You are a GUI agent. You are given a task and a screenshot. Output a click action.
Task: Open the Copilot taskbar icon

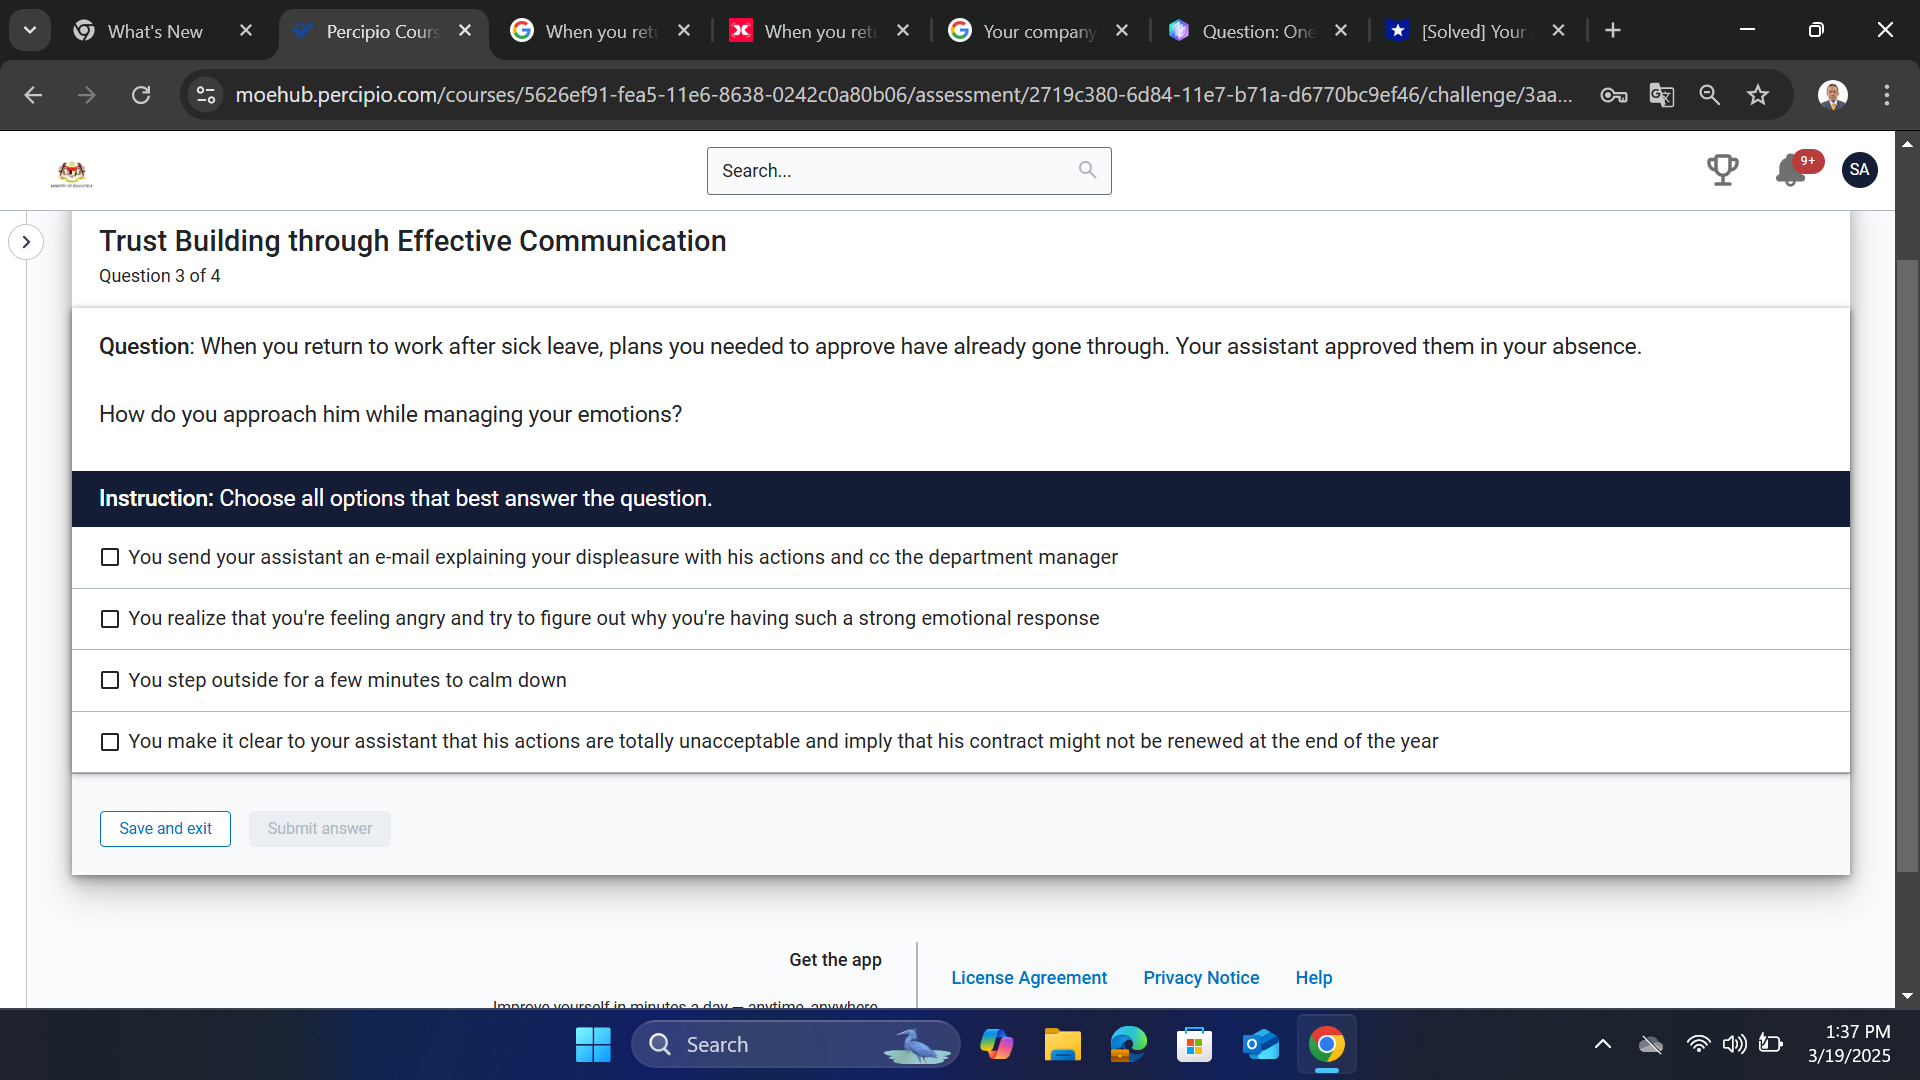[996, 1045]
